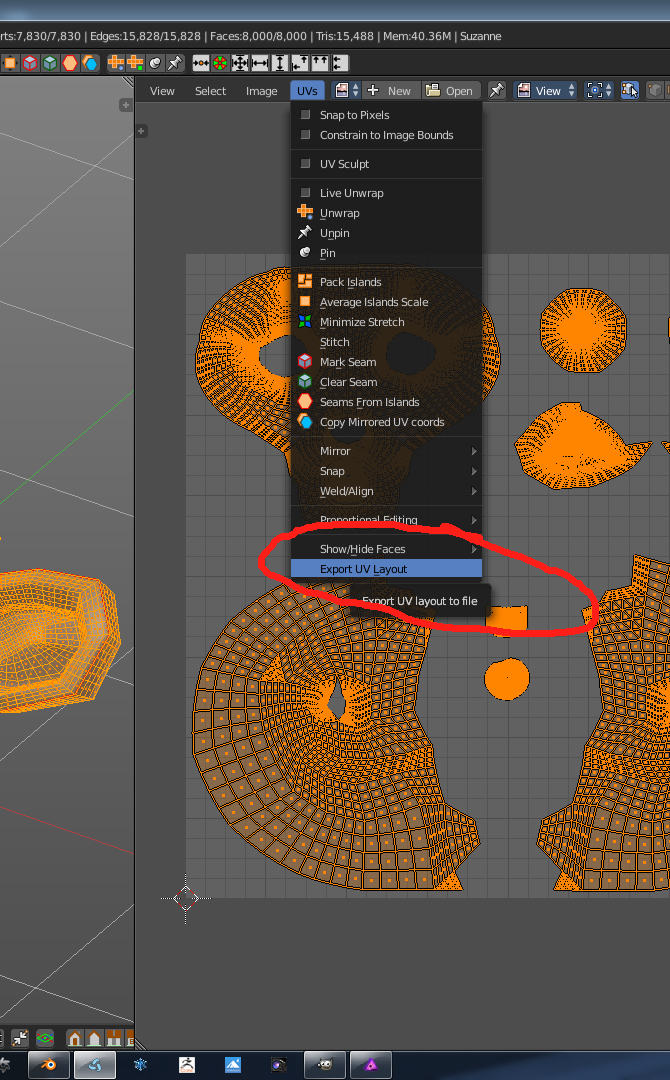Image resolution: width=670 pixels, height=1080 pixels.
Task: Enable the UV Sculpt checkbox
Action: [305, 164]
